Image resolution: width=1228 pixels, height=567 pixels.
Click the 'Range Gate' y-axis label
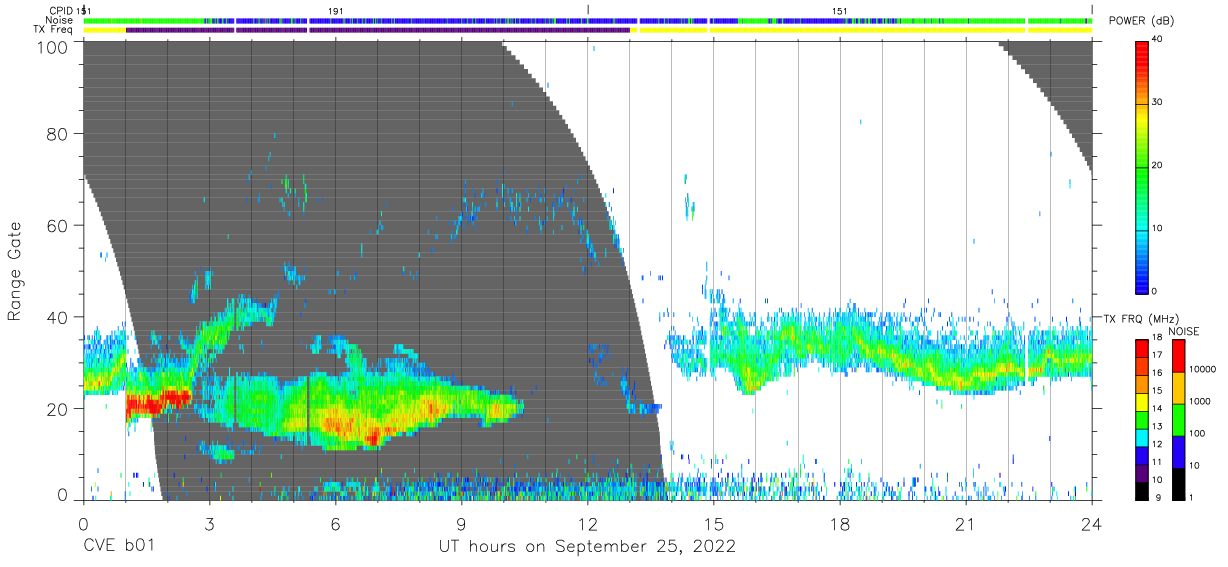coord(16,271)
